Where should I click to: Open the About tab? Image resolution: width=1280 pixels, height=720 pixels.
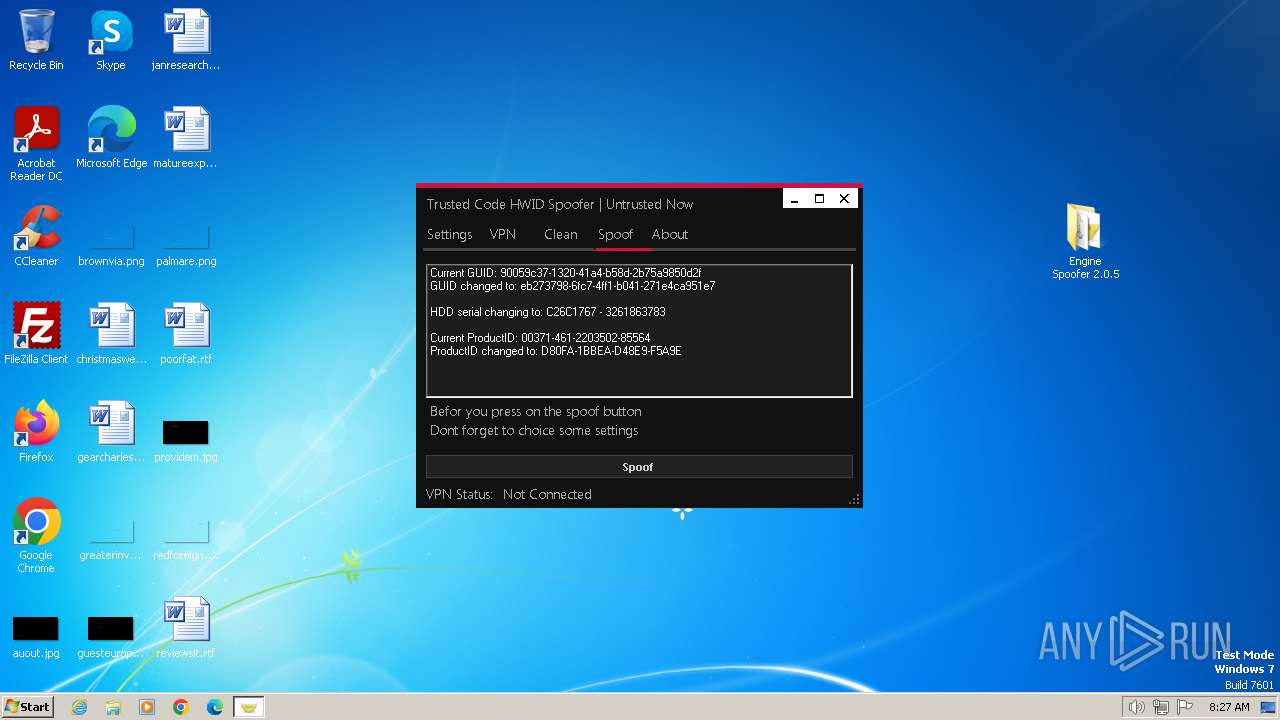coord(670,234)
